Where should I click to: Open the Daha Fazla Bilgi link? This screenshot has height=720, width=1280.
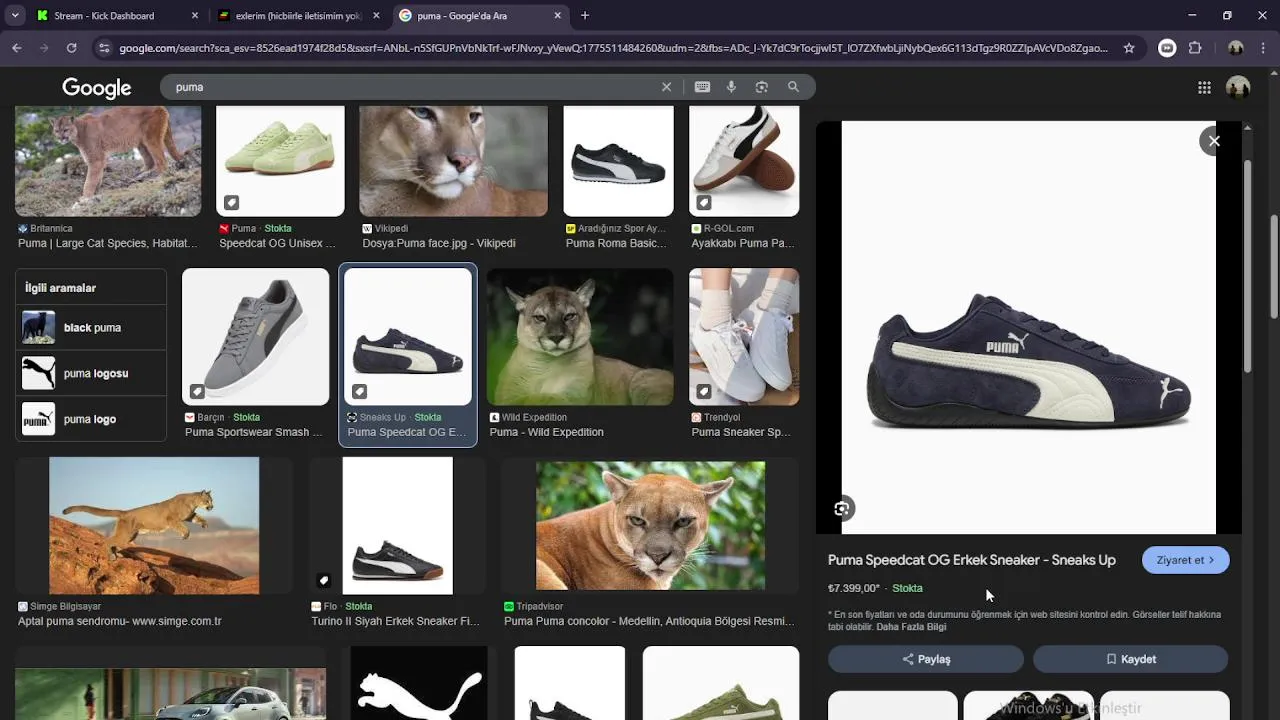(x=911, y=627)
